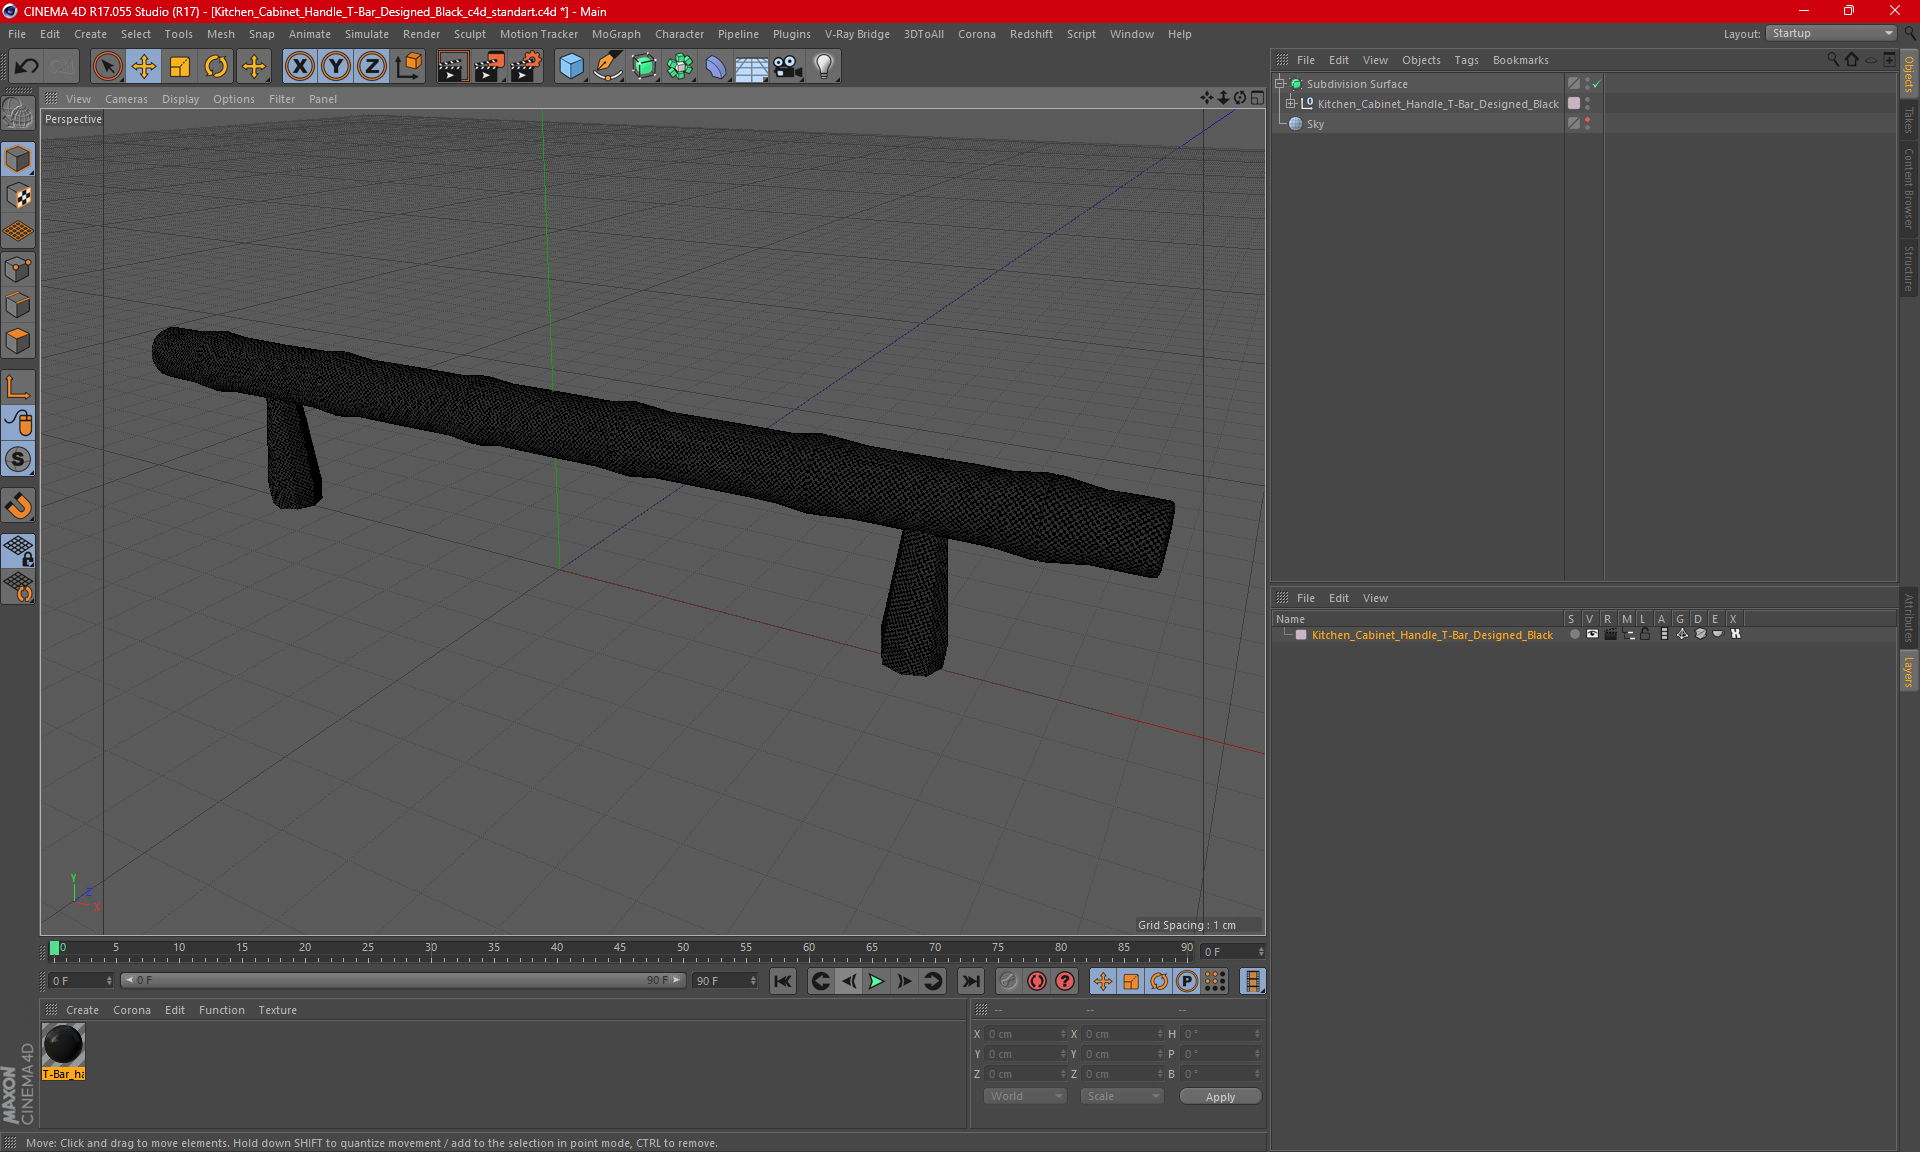1920x1152 pixels.
Task: Add a Cube primitive object
Action: pos(571,66)
